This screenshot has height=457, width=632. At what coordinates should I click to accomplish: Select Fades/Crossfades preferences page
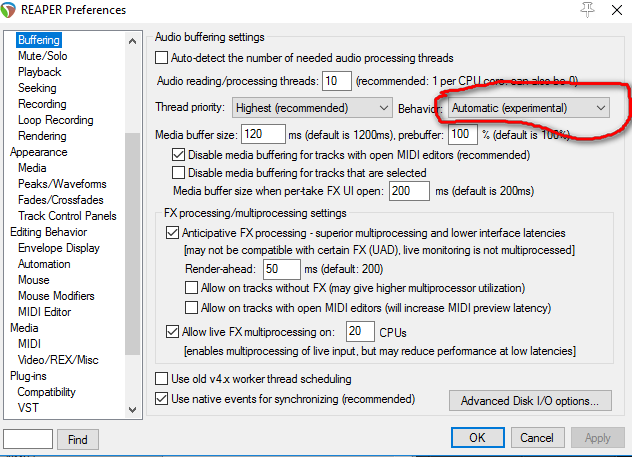click(x=60, y=200)
